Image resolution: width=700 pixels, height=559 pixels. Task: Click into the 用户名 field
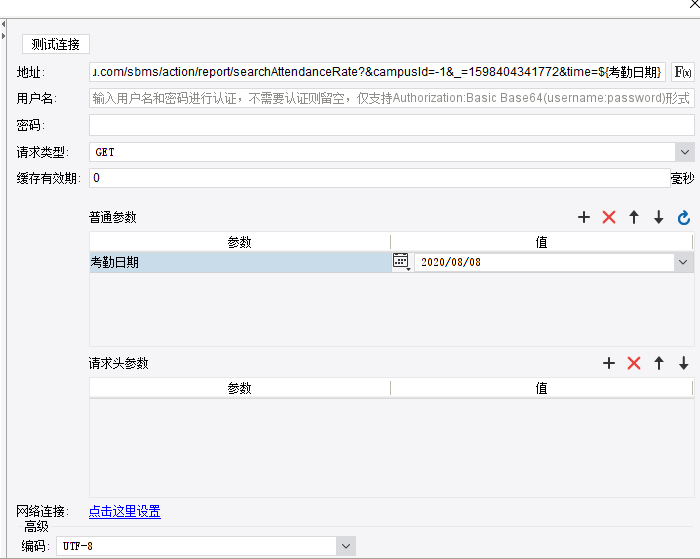pyautogui.click(x=392, y=98)
